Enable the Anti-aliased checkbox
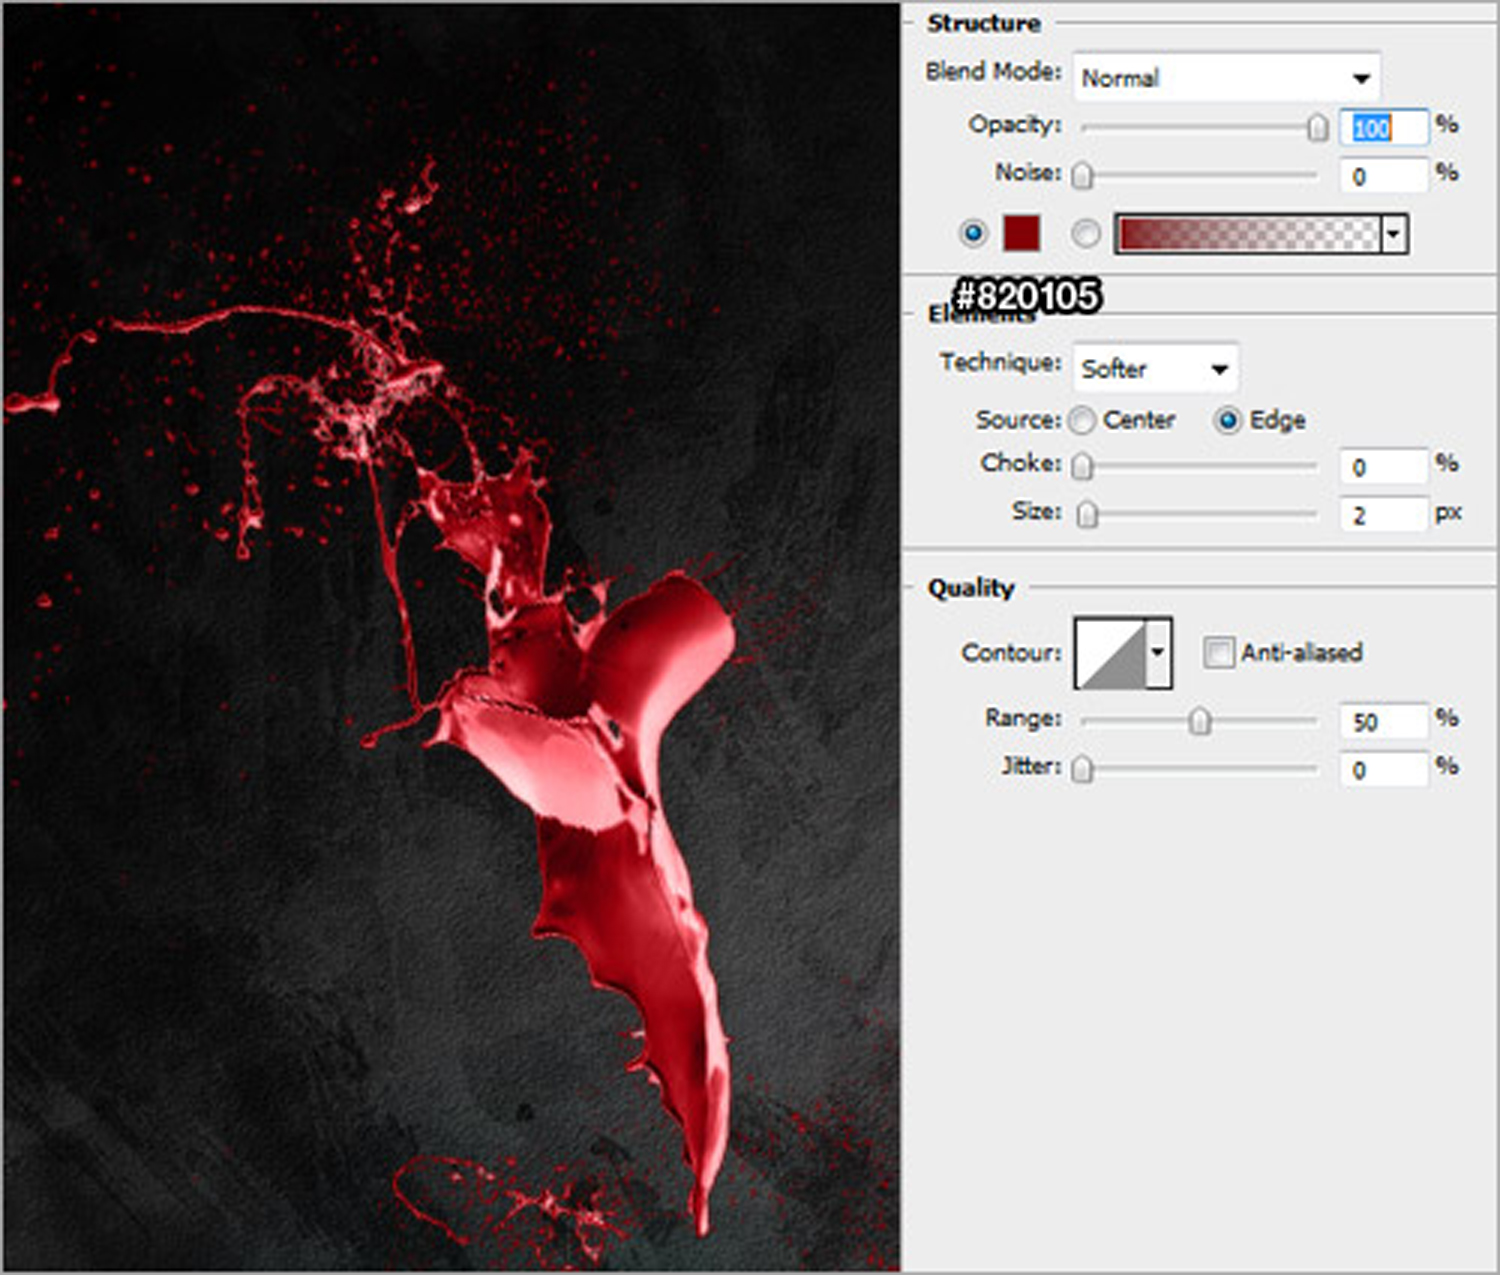 1218,653
